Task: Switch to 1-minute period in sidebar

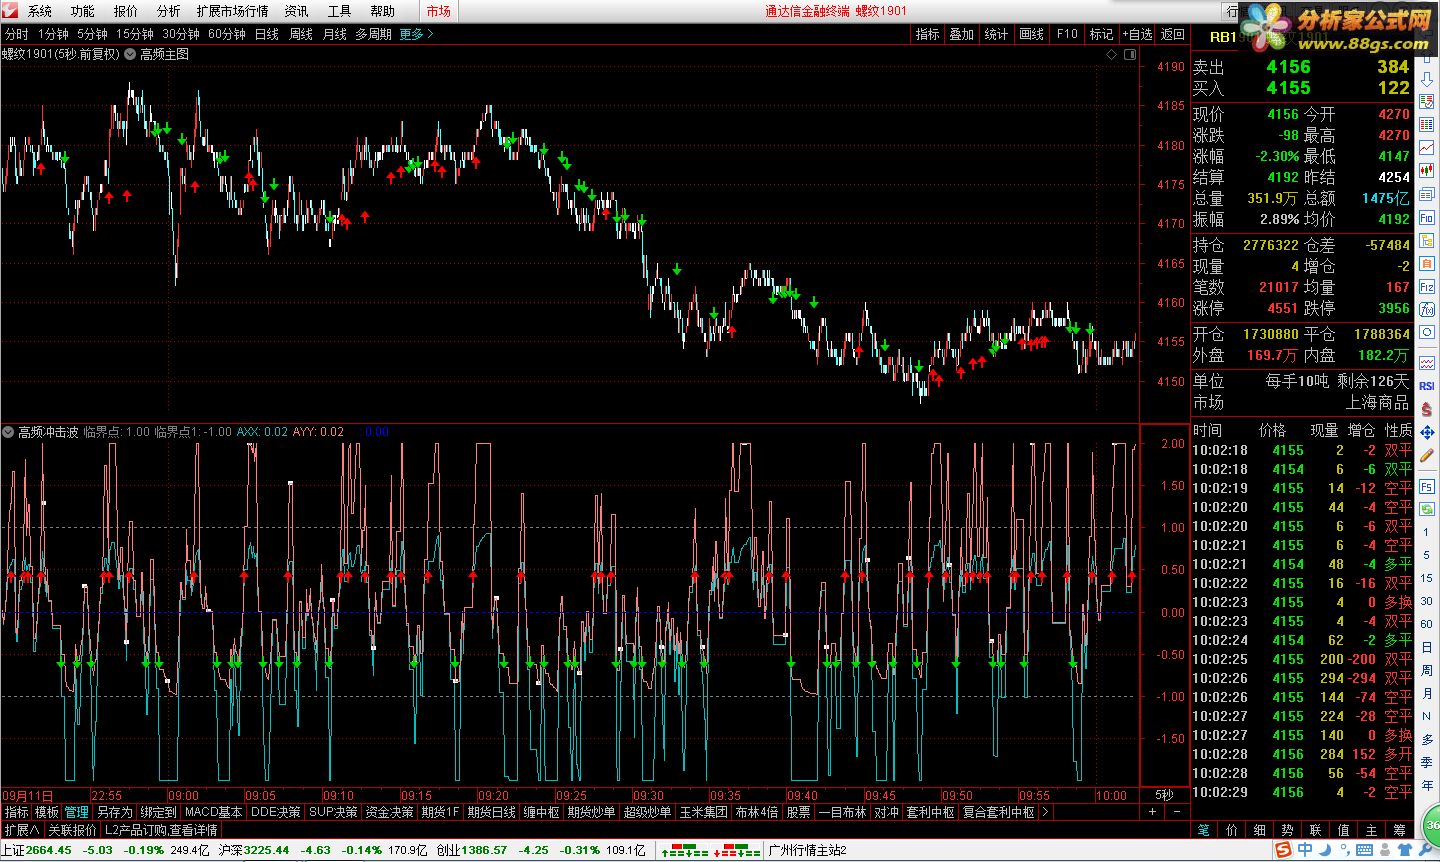Action: pos(1427,532)
